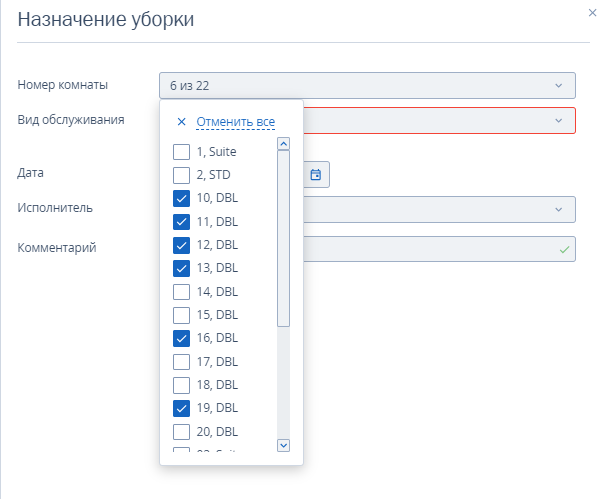Click the Комментарий field label
The width and height of the screenshot is (605, 499).
(57, 248)
